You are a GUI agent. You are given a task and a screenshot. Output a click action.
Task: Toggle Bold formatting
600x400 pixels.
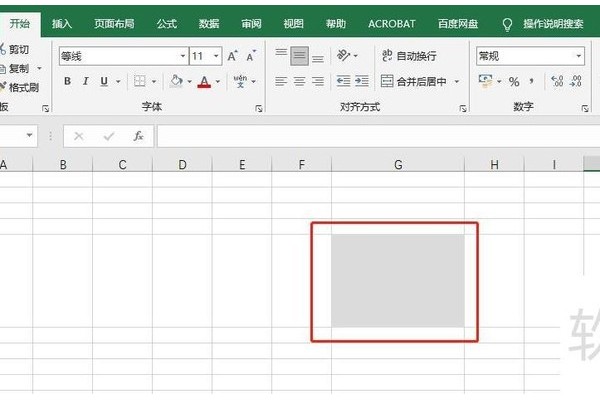point(67,81)
